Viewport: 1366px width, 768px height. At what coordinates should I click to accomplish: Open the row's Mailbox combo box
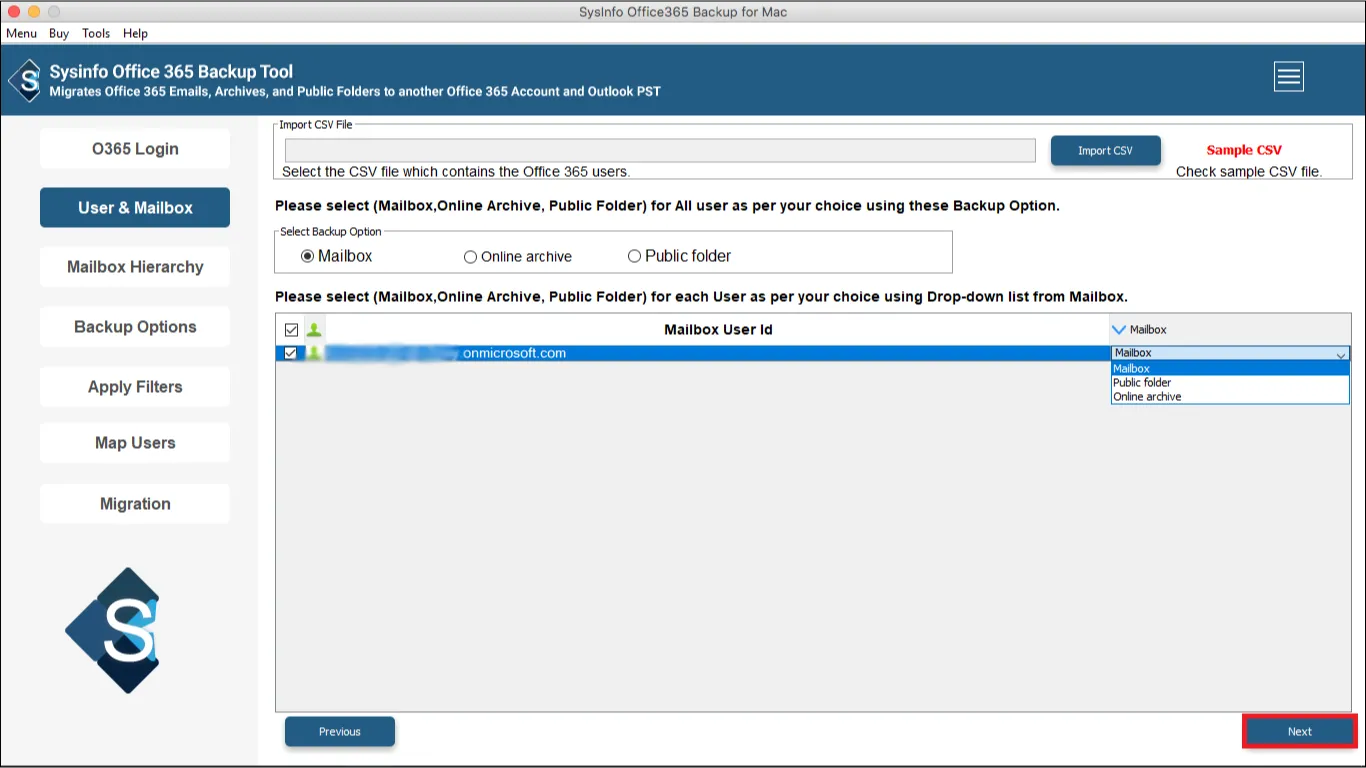pos(1230,353)
